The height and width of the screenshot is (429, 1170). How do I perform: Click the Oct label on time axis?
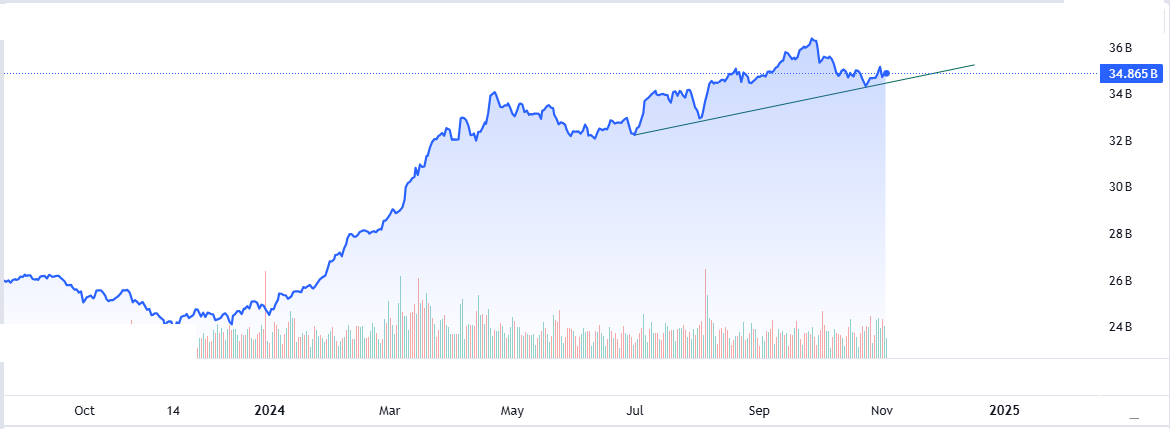(85, 411)
